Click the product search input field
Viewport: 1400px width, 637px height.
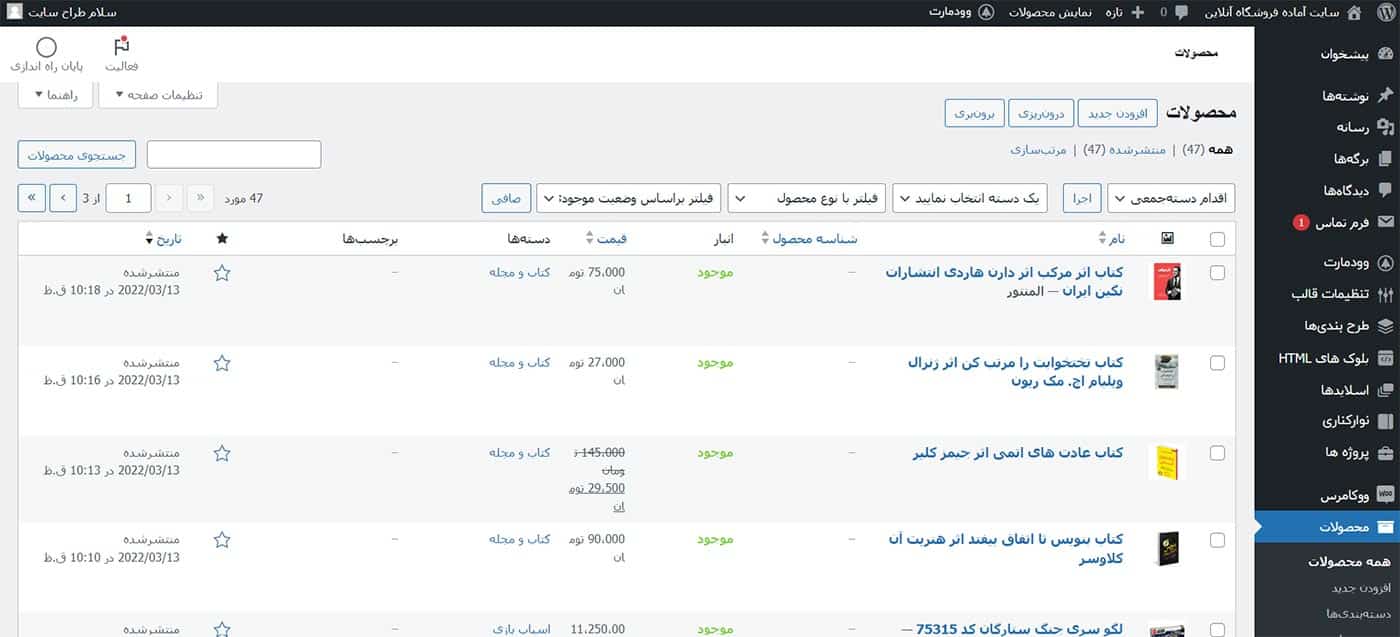pyautogui.click(x=234, y=155)
